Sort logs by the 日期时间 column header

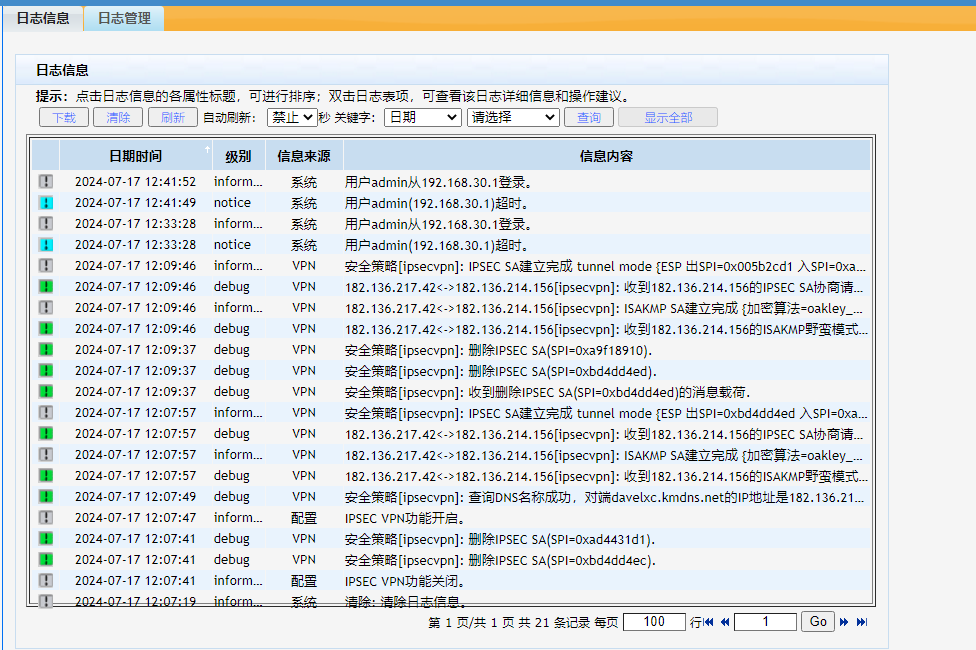click(136, 156)
